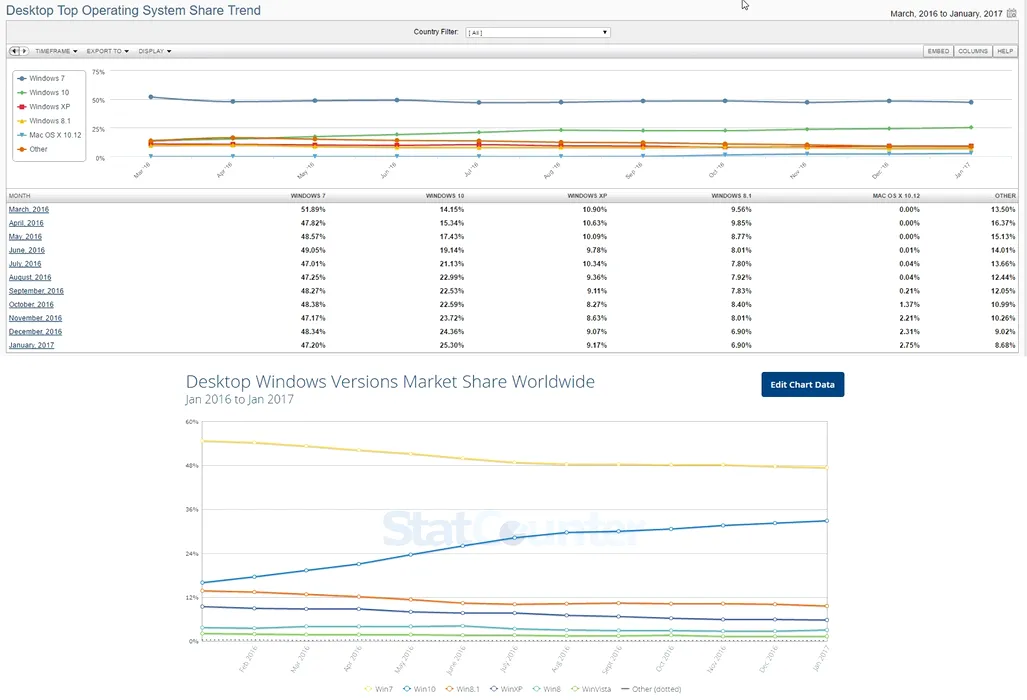The height and width of the screenshot is (700, 1027).
Task: Select the 25.30% Windows 10 cell
Action: pyautogui.click(x=451, y=345)
